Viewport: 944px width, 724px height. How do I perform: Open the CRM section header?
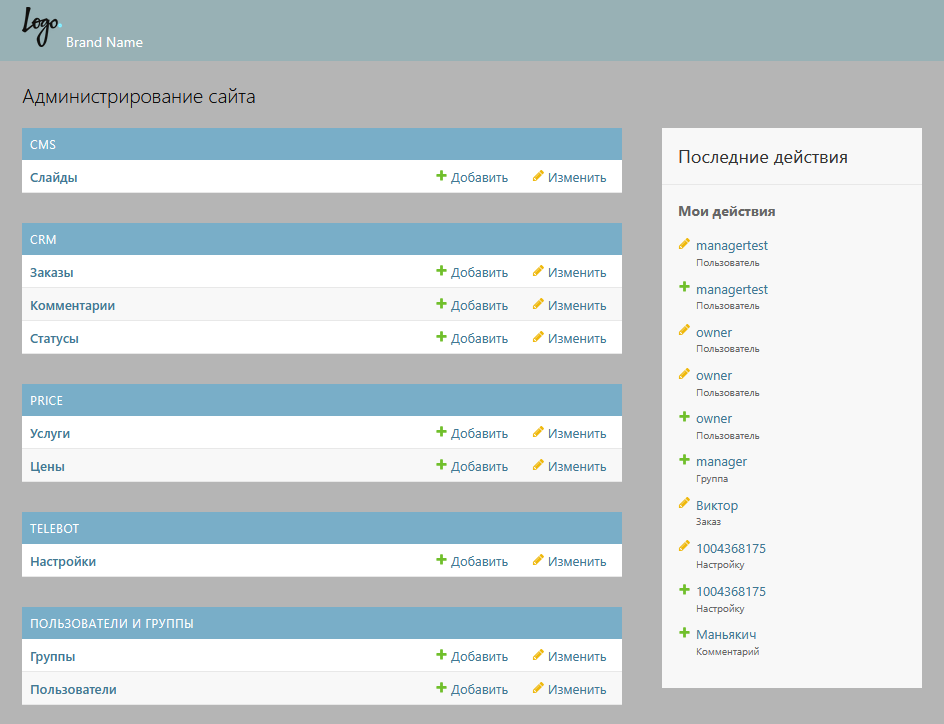pos(43,240)
